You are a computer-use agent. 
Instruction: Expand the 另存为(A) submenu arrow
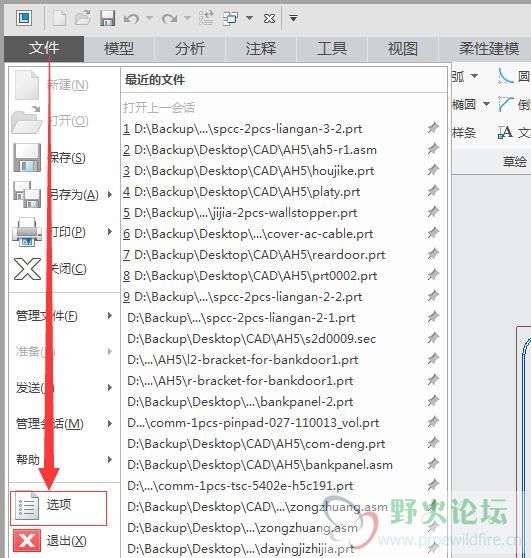point(110,194)
